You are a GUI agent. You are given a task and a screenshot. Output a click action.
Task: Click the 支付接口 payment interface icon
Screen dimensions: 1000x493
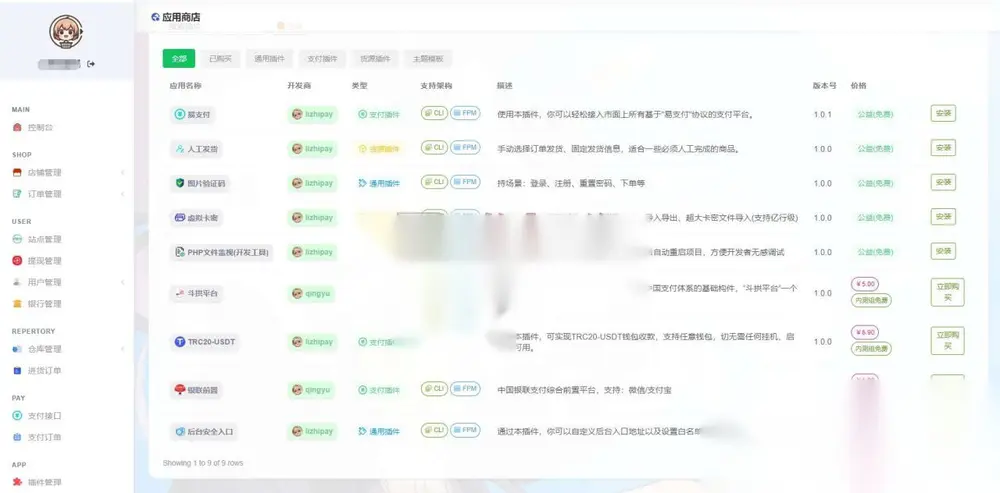click(x=17, y=416)
